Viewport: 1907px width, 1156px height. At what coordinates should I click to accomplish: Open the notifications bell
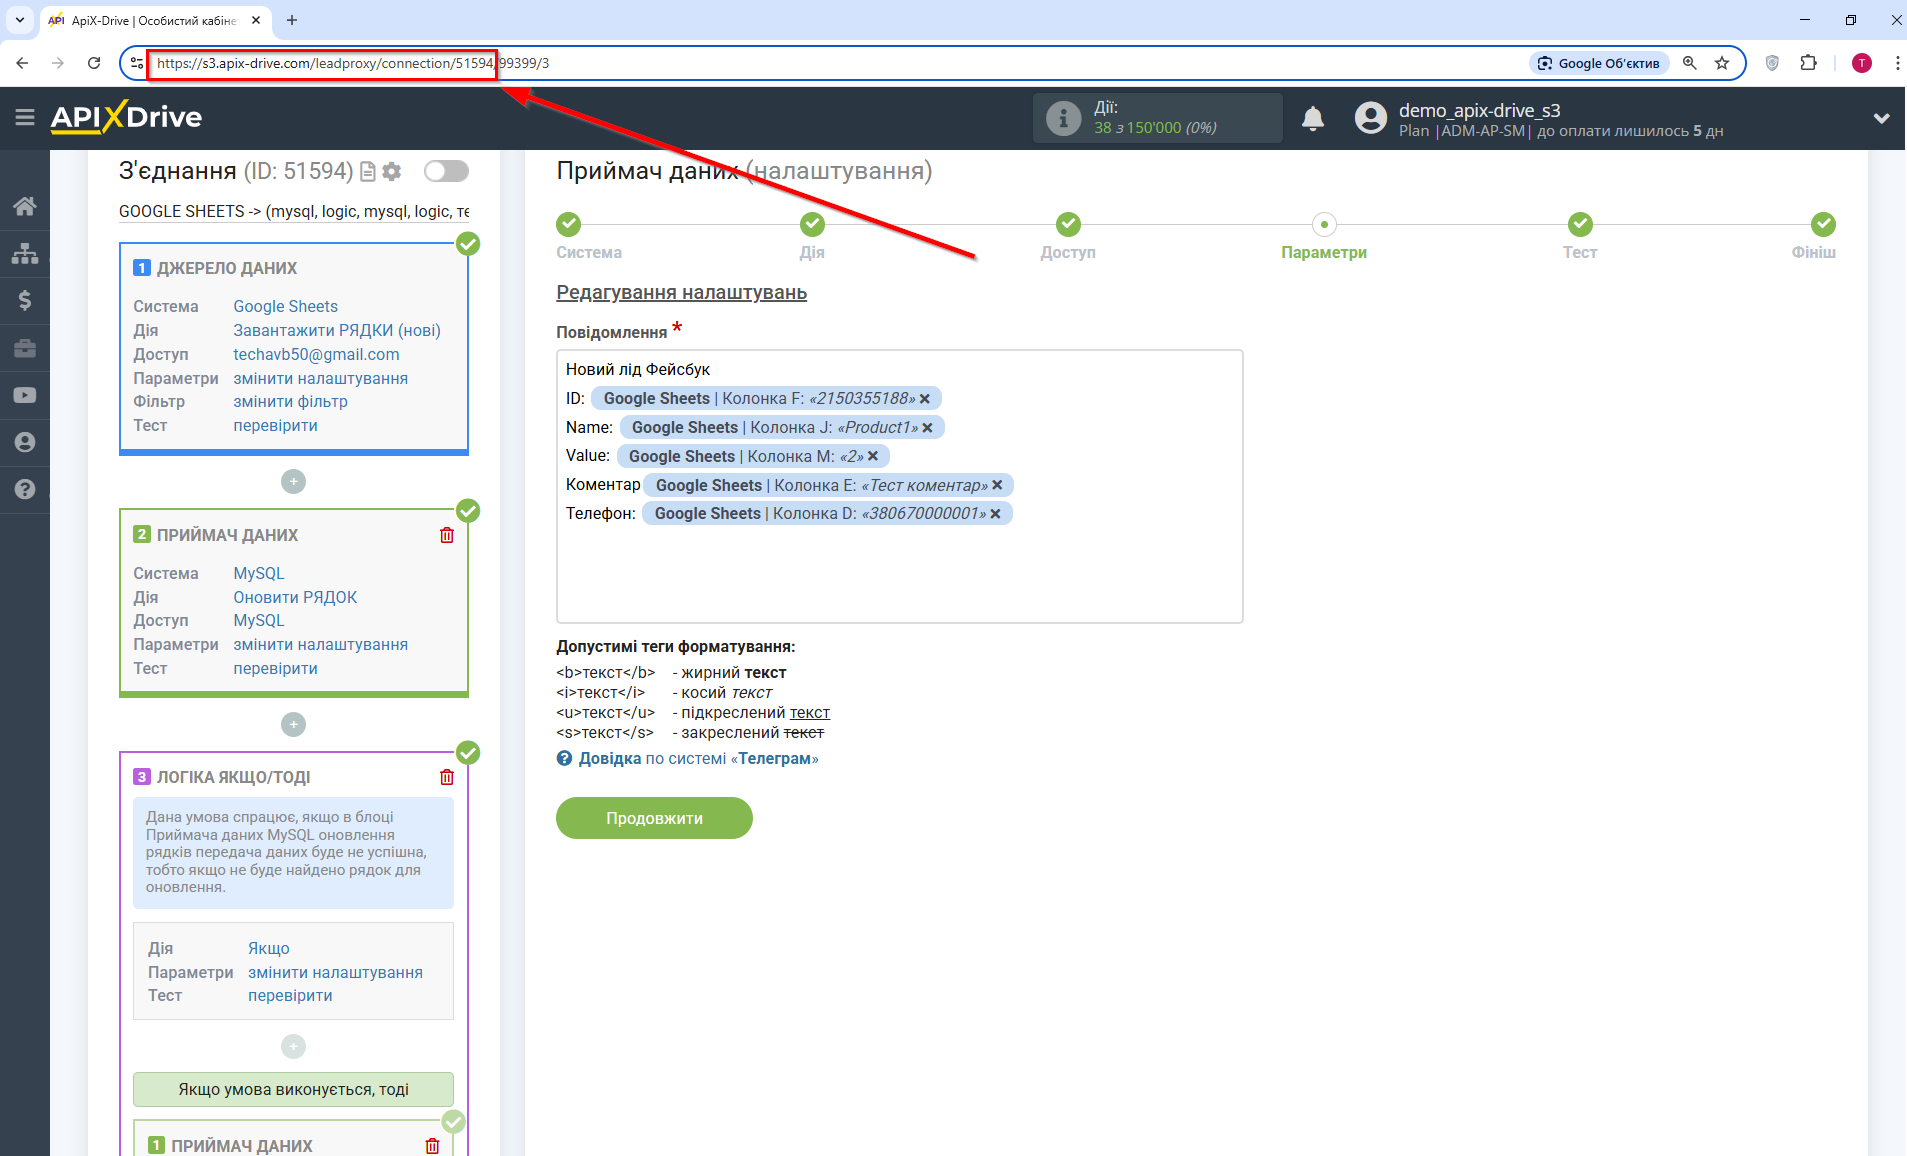tap(1313, 119)
